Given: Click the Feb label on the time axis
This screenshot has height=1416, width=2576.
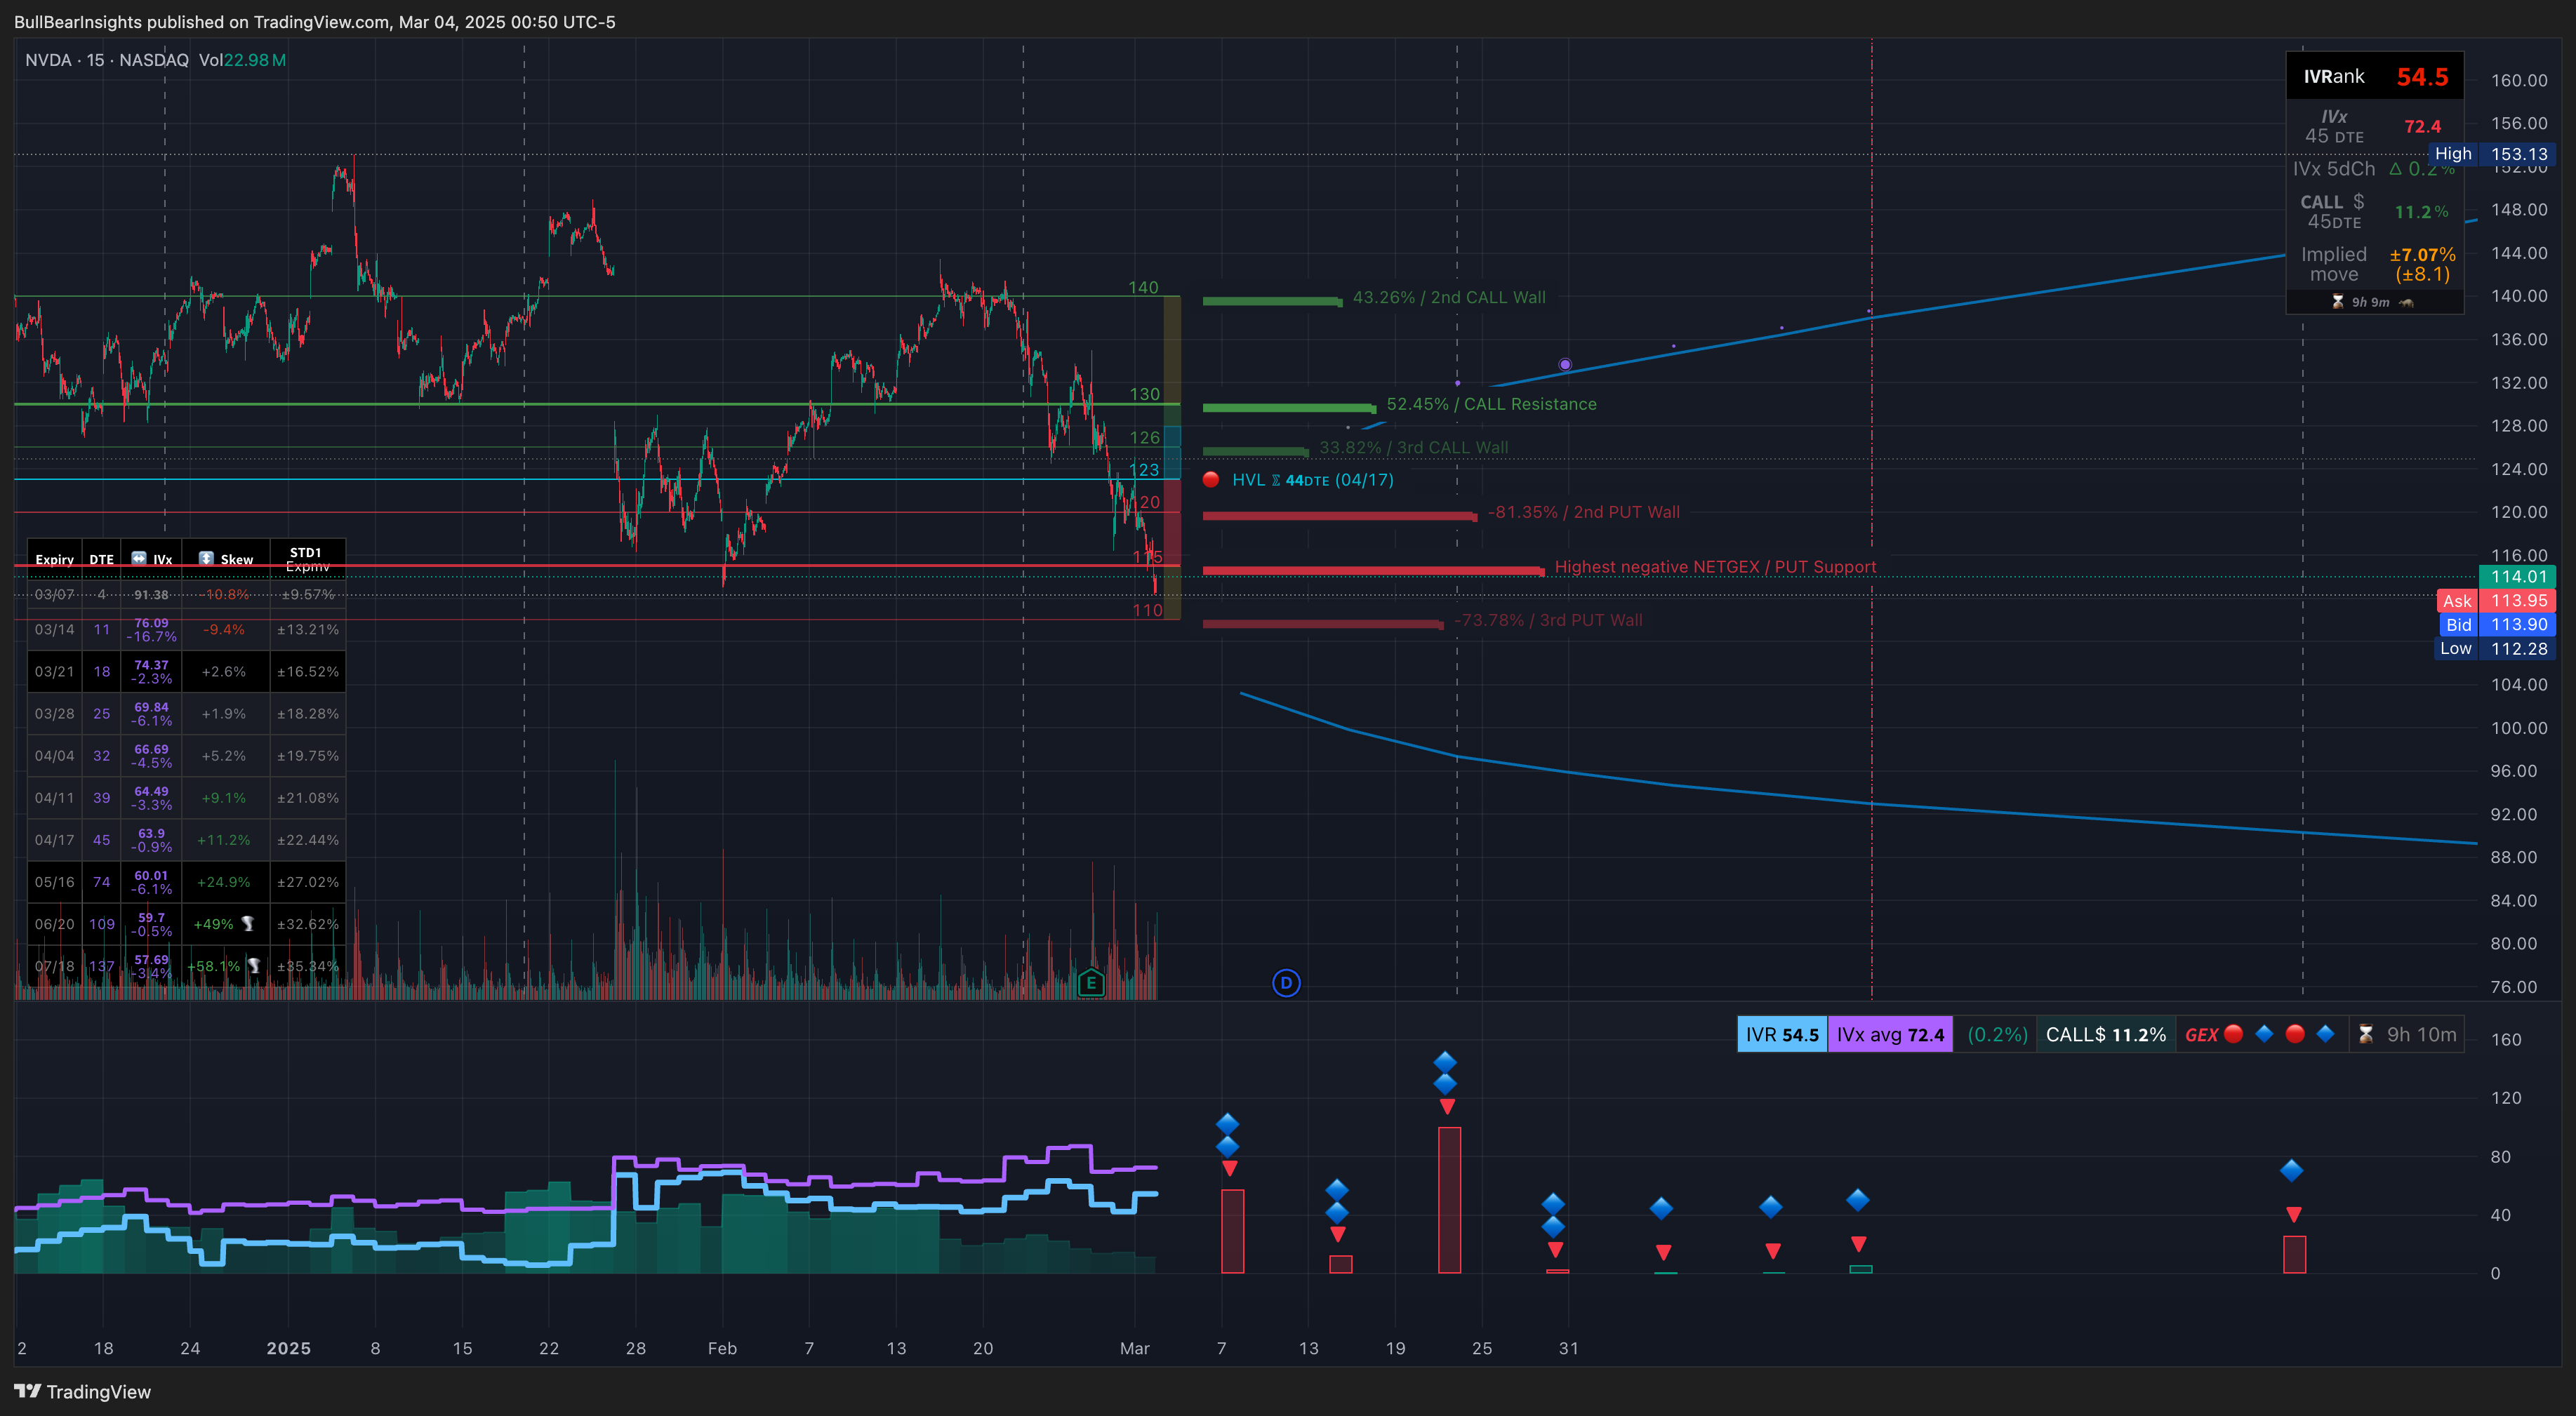Looking at the screenshot, I should coord(722,1348).
